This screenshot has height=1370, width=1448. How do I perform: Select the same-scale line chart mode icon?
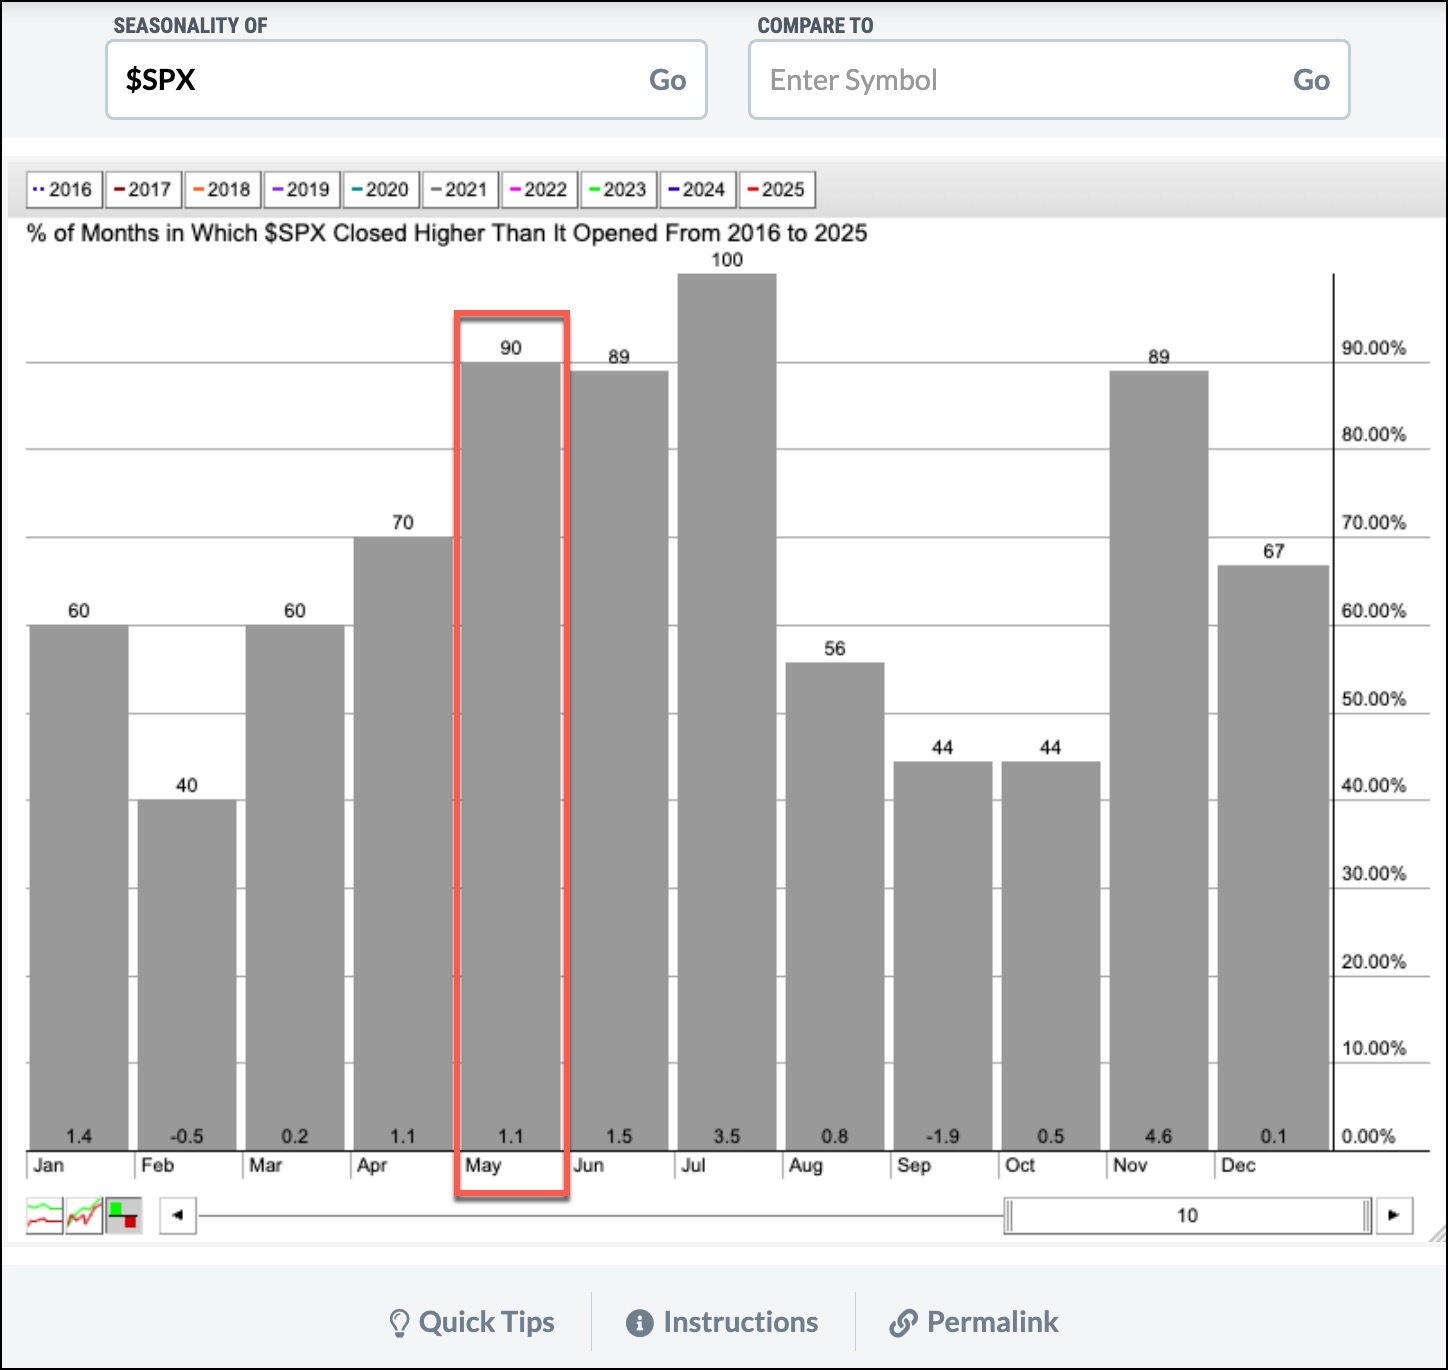[x=84, y=1216]
